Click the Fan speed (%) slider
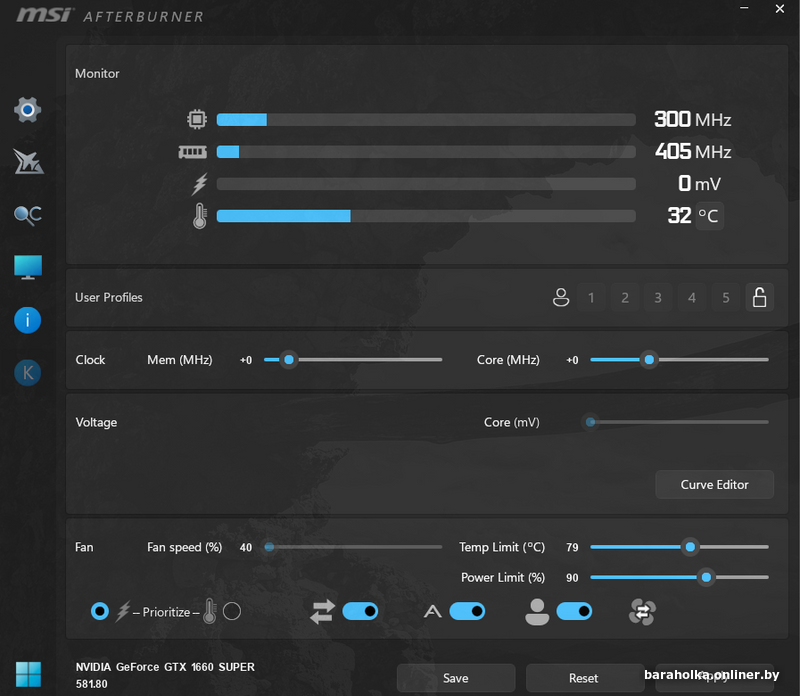 [353, 547]
